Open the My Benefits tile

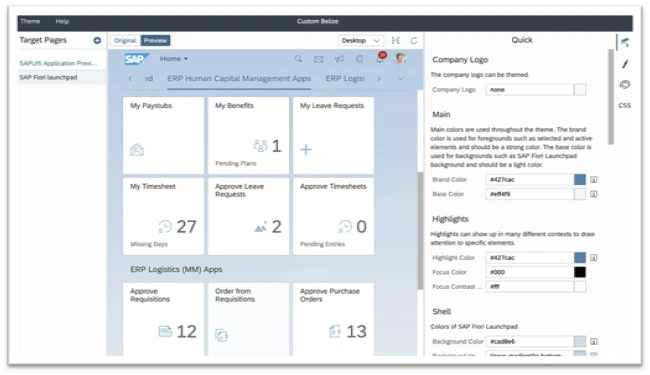tap(248, 135)
